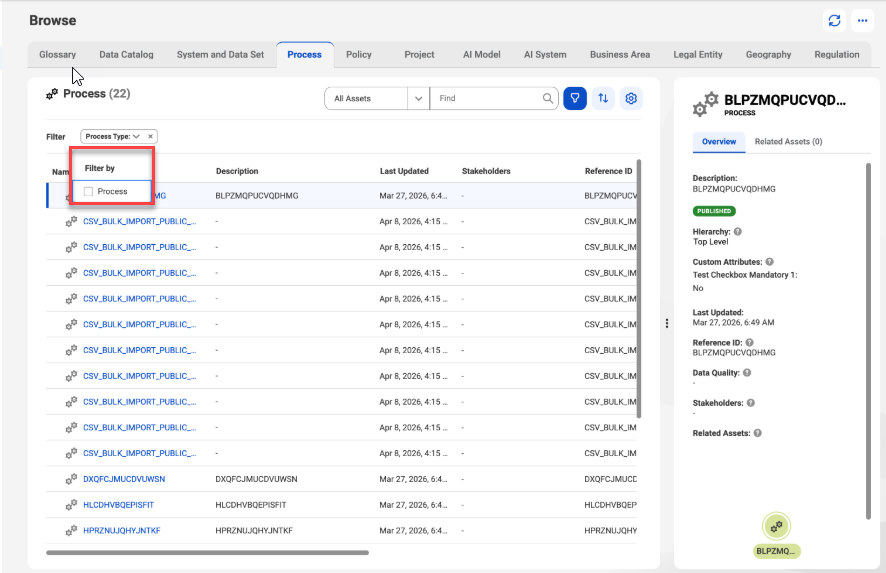Screen dimensions: 886x573
Task: Check the Process checkbox in Filter by
Action: [88, 192]
